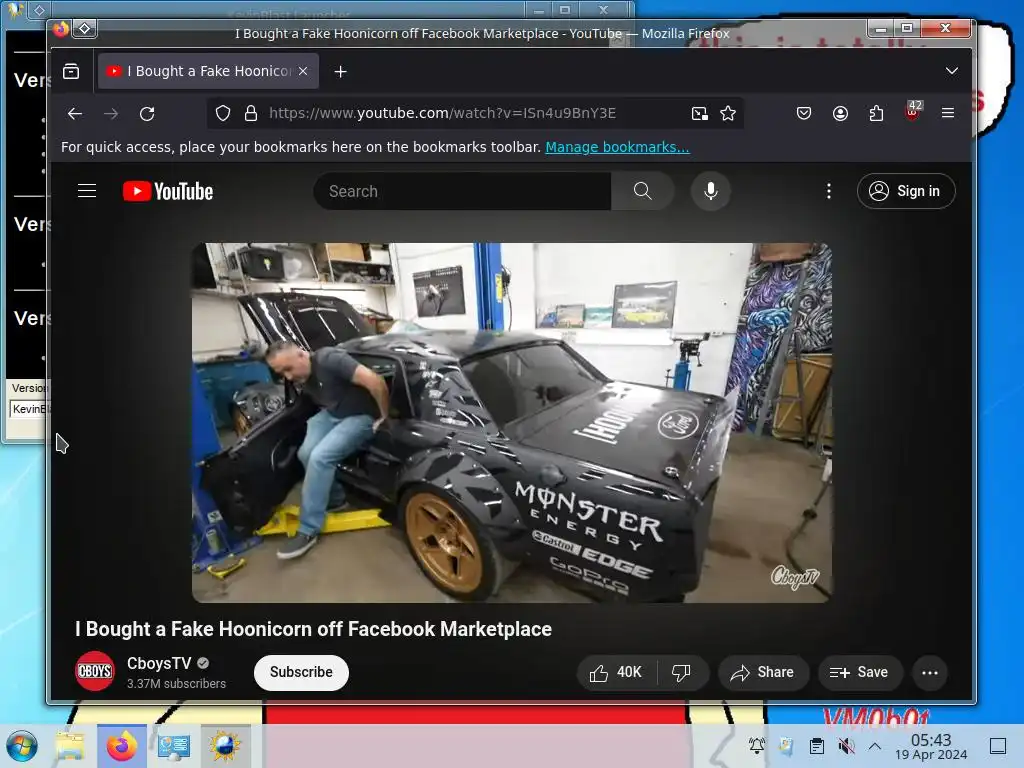This screenshot has height=768, width=1024.
Task: Click the 3.37M subscribers text
Action: point(176,684)
